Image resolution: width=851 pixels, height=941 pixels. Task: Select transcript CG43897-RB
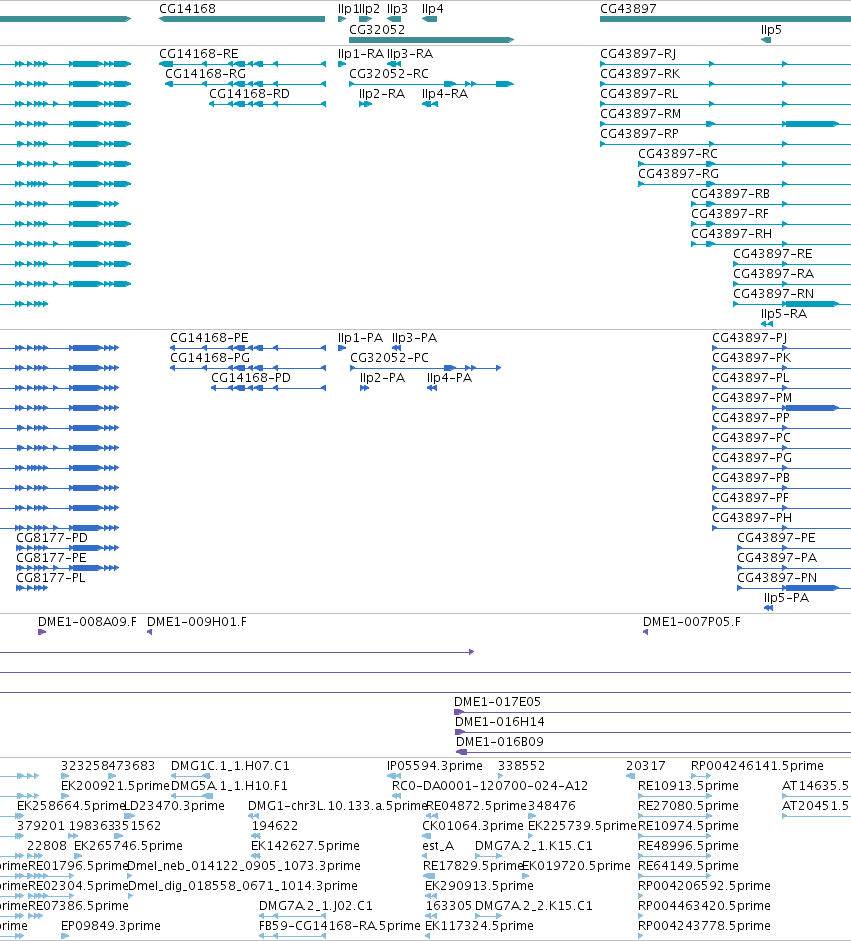771,204
